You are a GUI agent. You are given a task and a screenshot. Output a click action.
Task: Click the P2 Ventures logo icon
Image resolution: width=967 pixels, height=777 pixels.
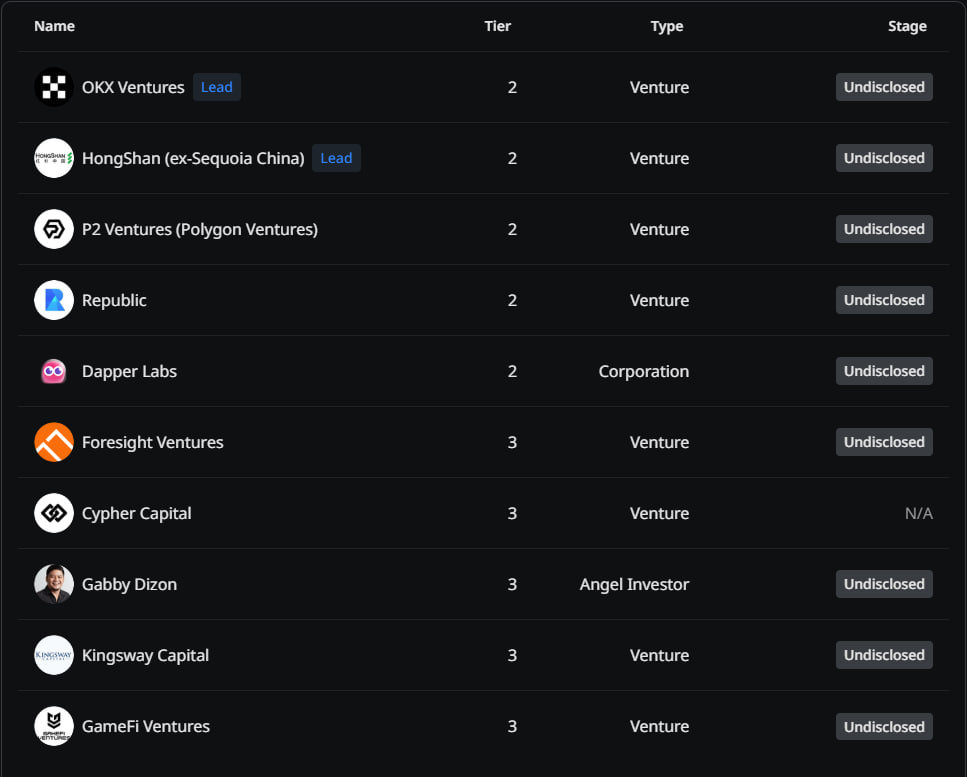[x=54, y=230]
